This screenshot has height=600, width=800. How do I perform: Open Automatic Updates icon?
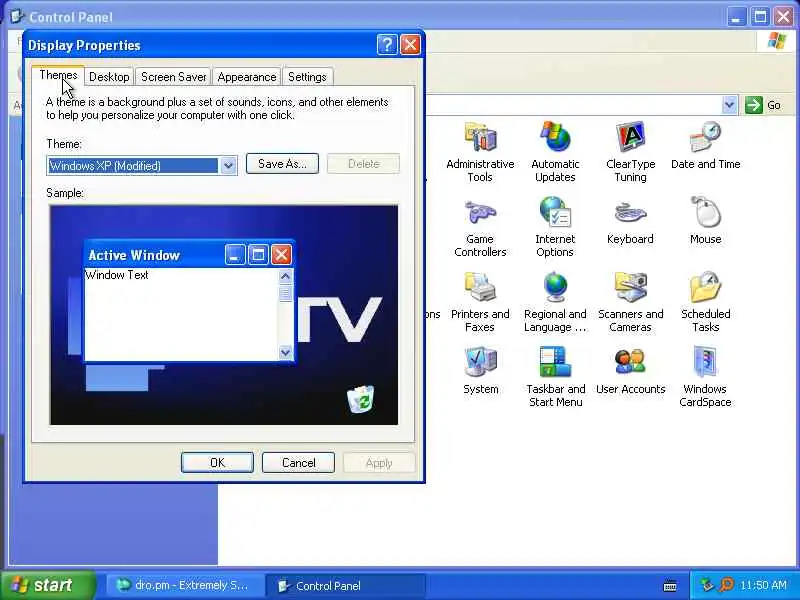(x=555, y=137)
